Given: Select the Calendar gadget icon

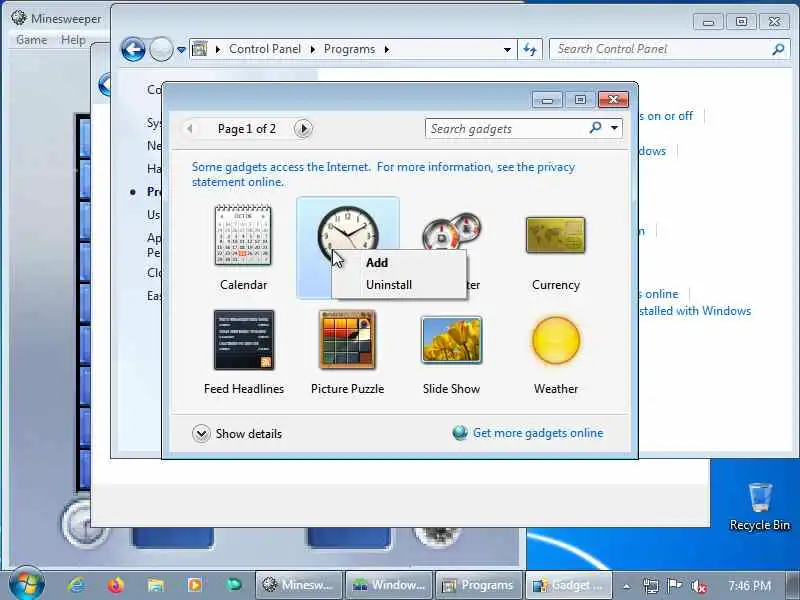Looking at the screenshot, I should pos(243,235).
